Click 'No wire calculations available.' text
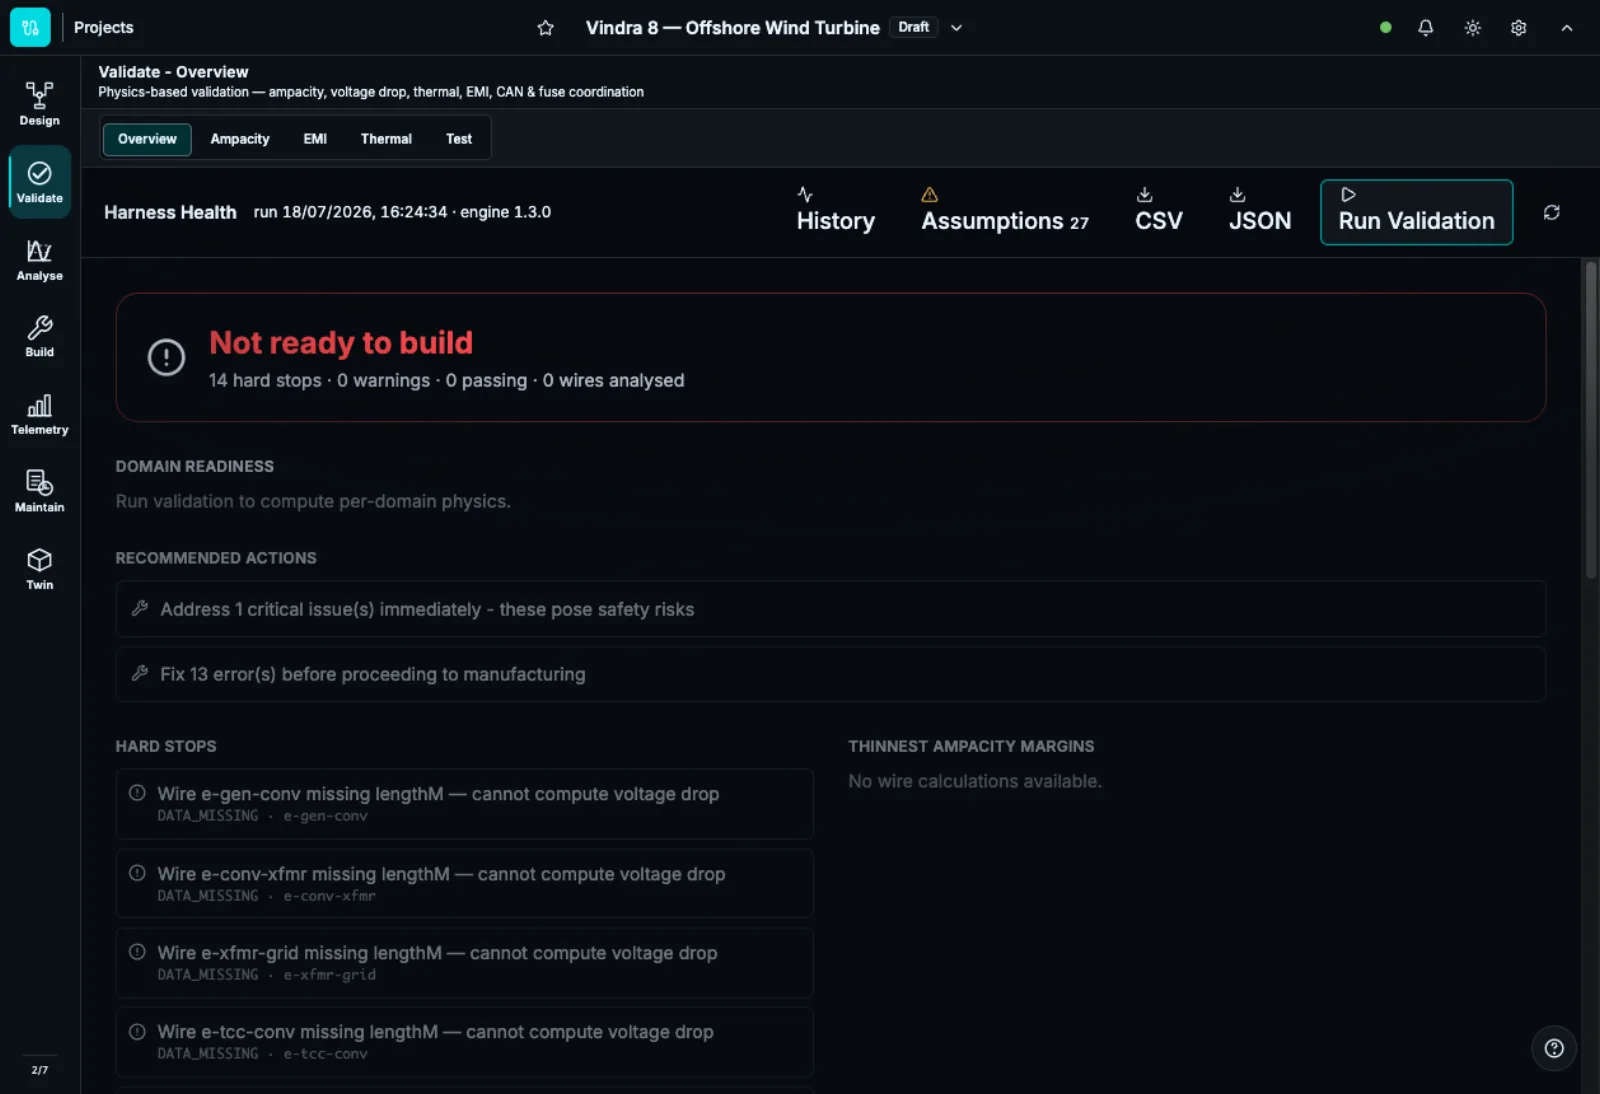 click(x=975, y=781)
